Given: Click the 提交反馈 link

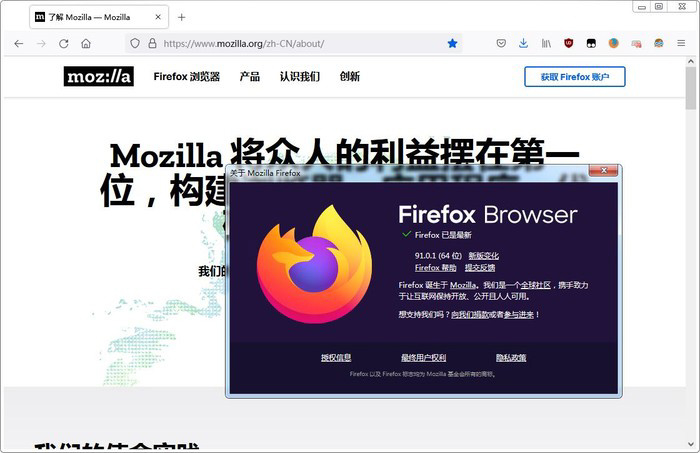Looking at the screenshot, I should click(480, 267).
